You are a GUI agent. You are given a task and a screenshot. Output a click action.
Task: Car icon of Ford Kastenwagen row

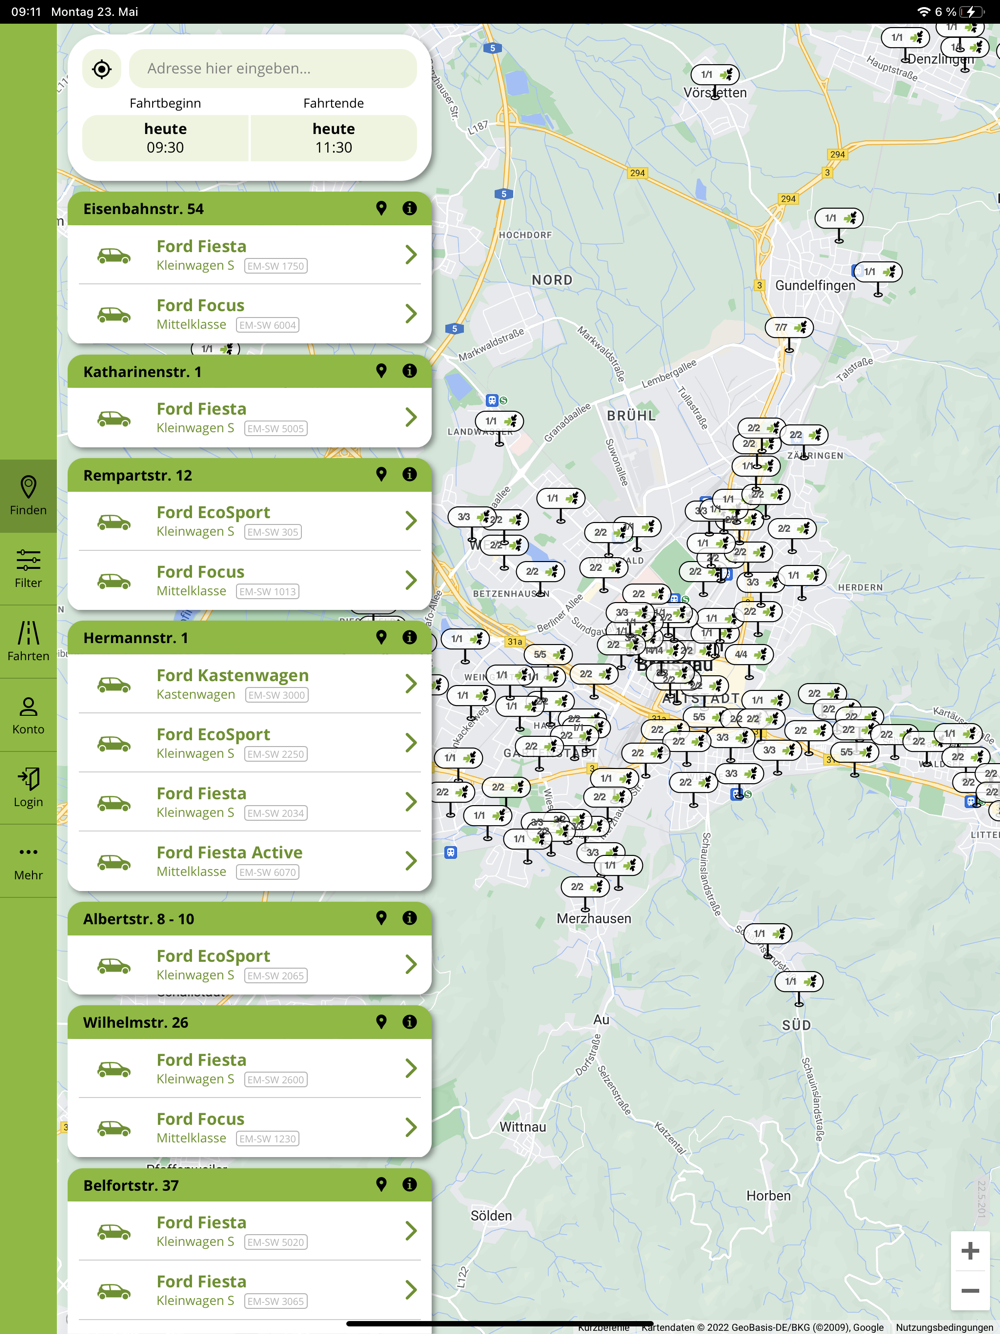click(x=114, y=685)
